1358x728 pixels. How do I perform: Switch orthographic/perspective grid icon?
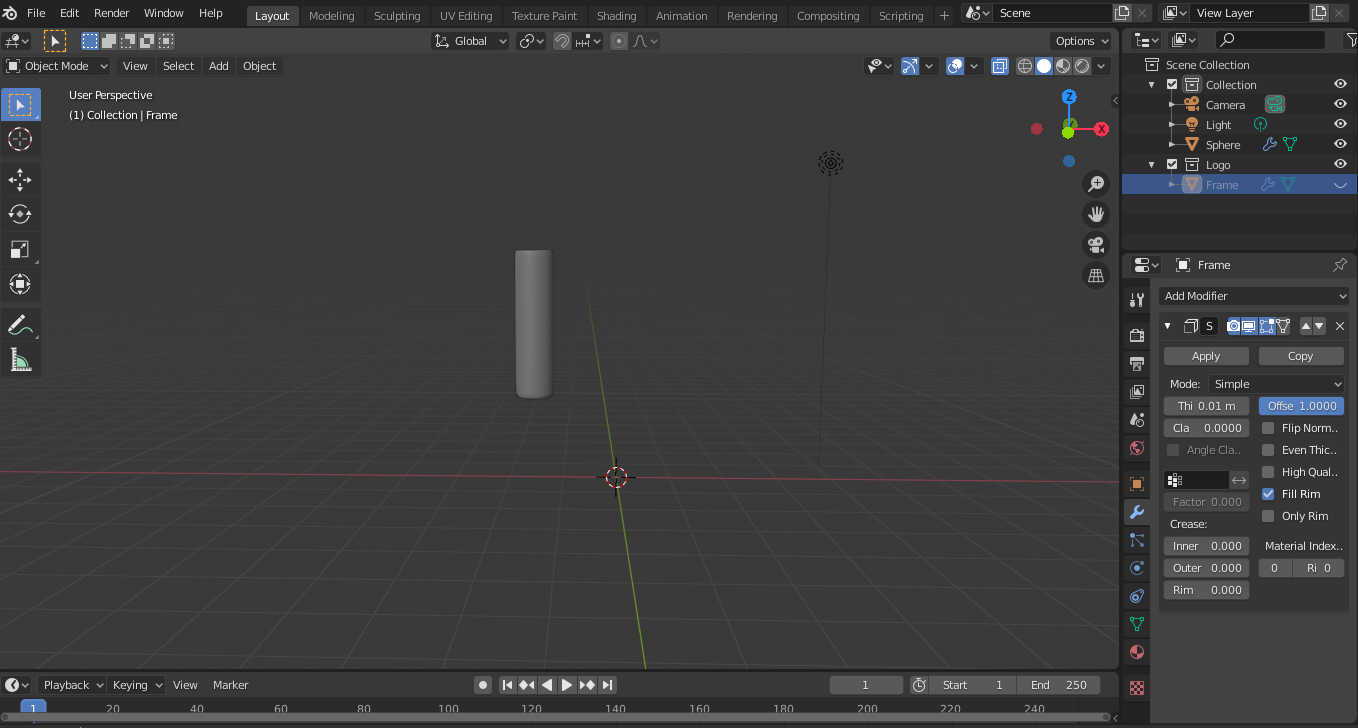point(1096,275)
